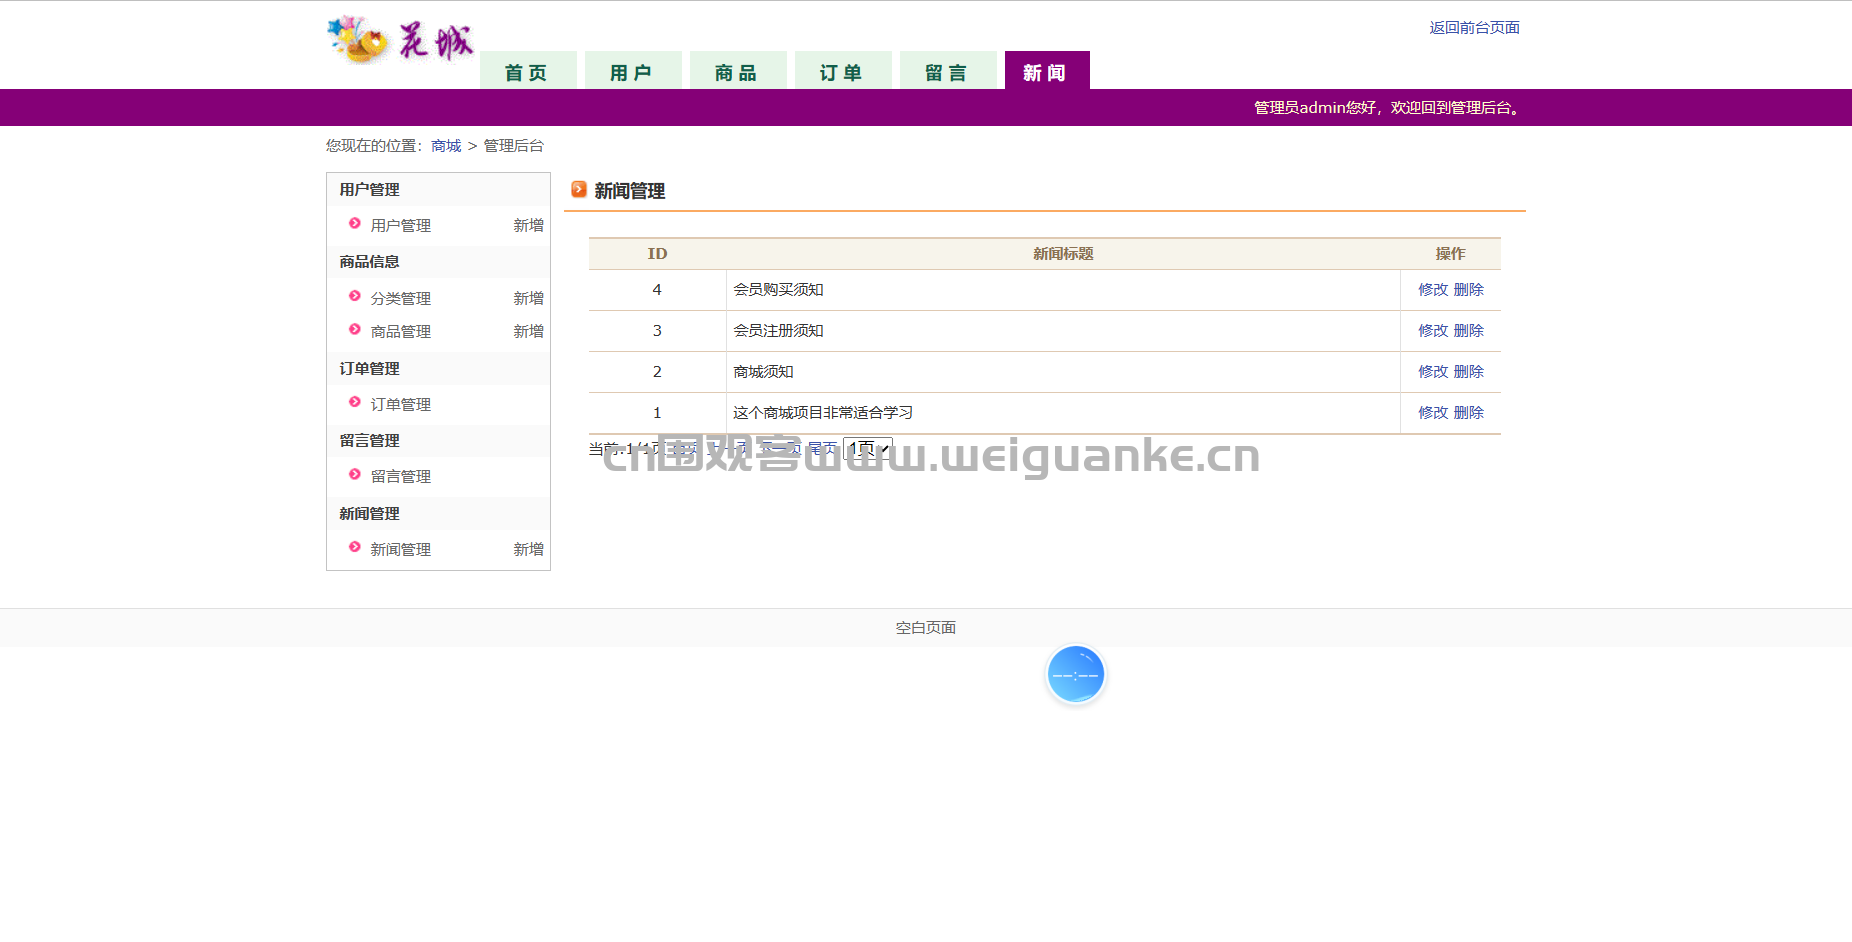1852x942 pixels.
Task: Click the pink bullet icon next to 留言管理
Action: (x=354, y=475)
